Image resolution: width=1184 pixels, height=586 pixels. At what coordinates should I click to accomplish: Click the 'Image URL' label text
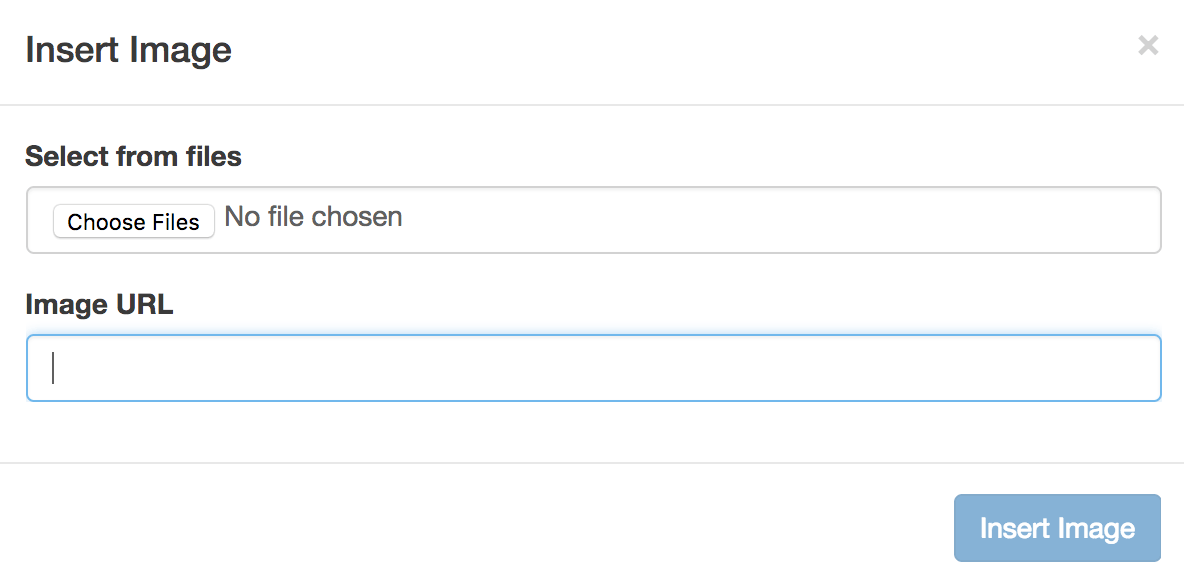pos(99,304)
